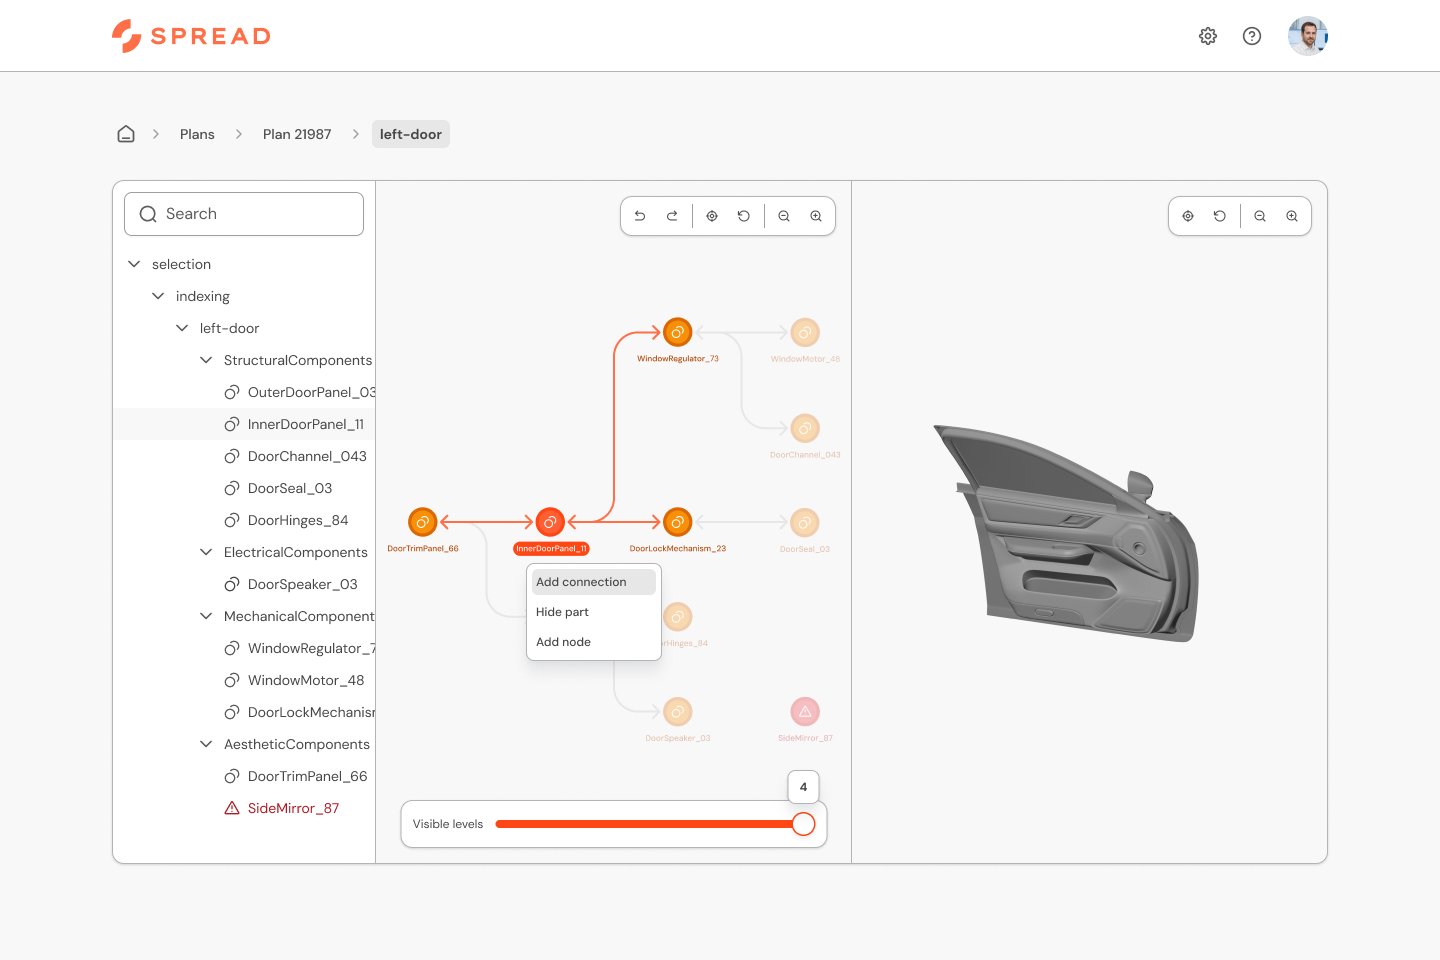1440x960 pixels.
Task: Select the DoorLockMechanism_23 graph node
Action: (677, 522)
